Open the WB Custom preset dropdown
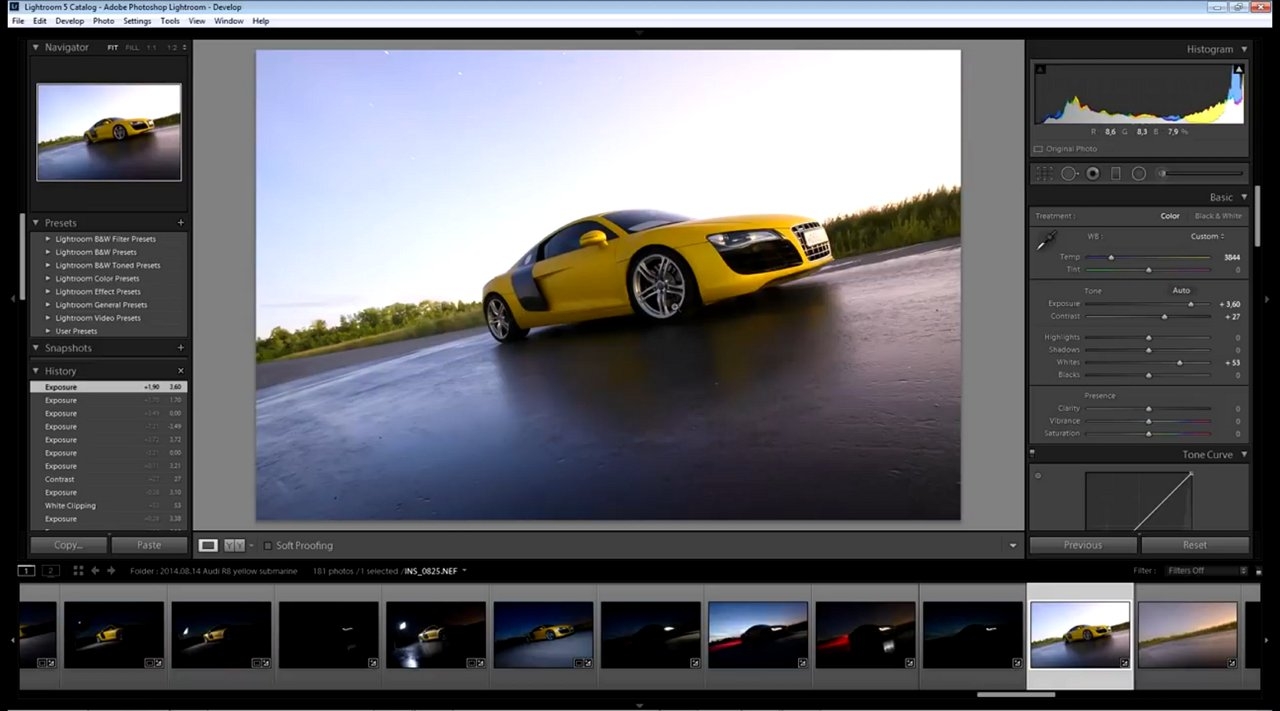 pyautogui.click(x=1208, y=236)
